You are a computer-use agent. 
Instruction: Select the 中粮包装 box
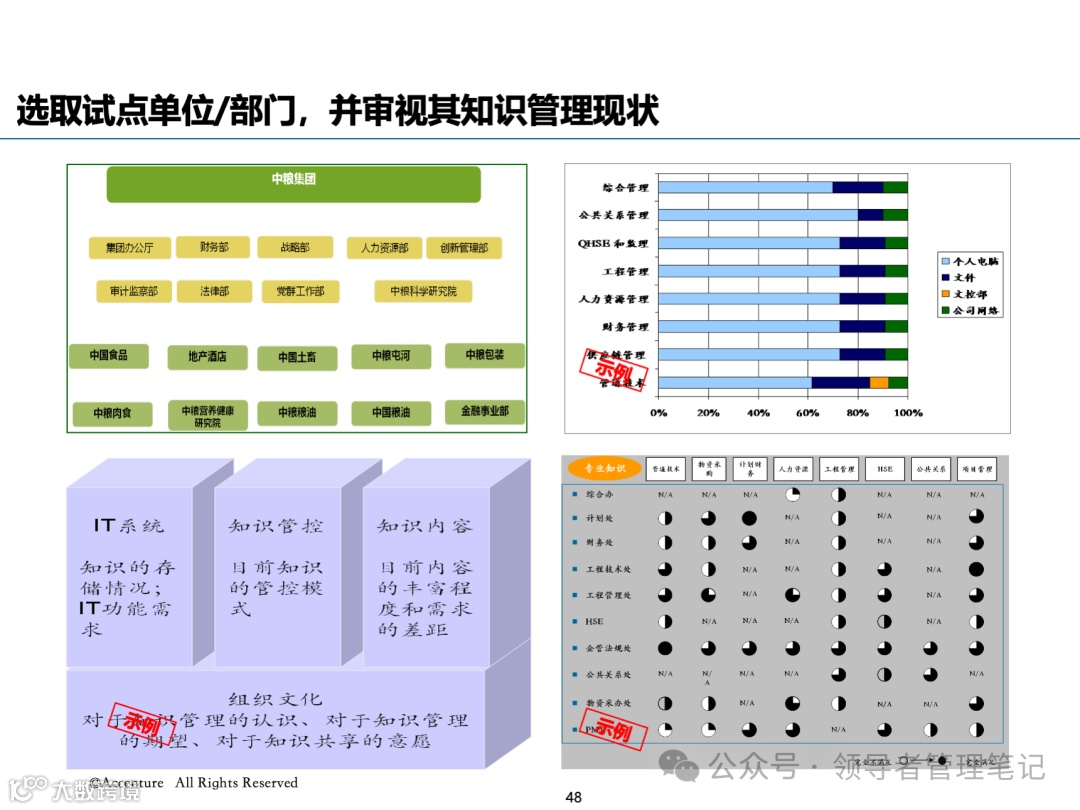[x=485, y=356]
